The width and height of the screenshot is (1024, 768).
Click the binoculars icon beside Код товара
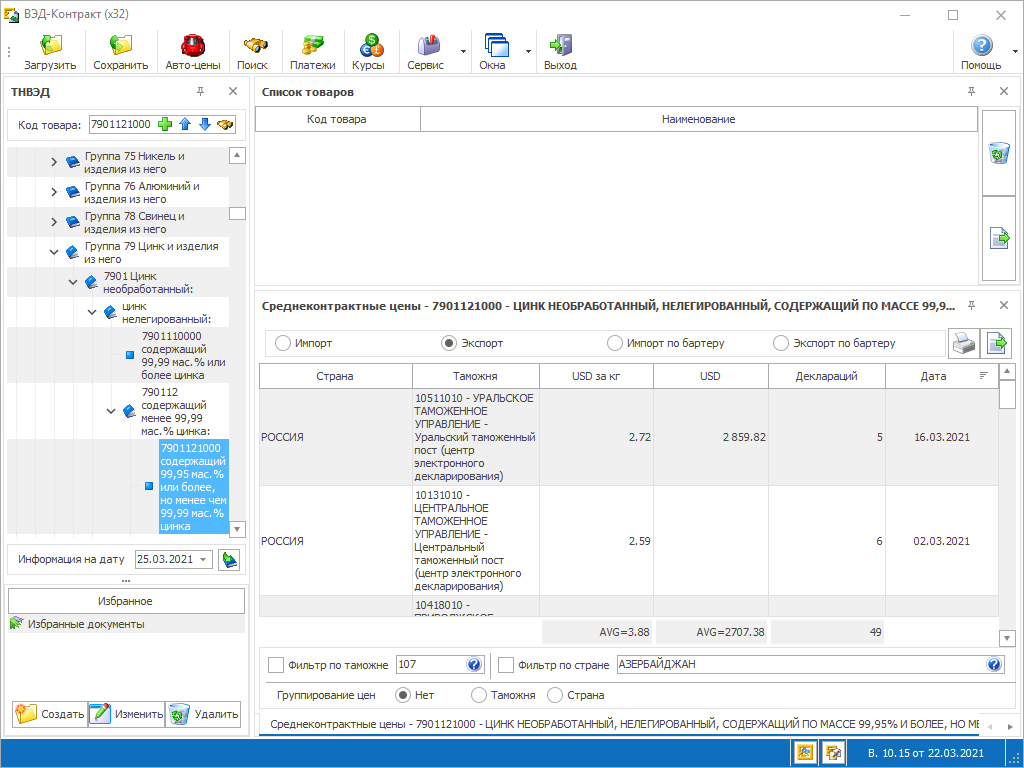point(225,124)
